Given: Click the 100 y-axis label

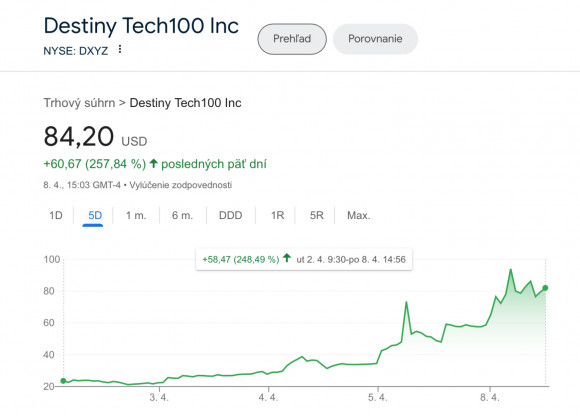Looking at the screenshot, I should tap(51, 259).
